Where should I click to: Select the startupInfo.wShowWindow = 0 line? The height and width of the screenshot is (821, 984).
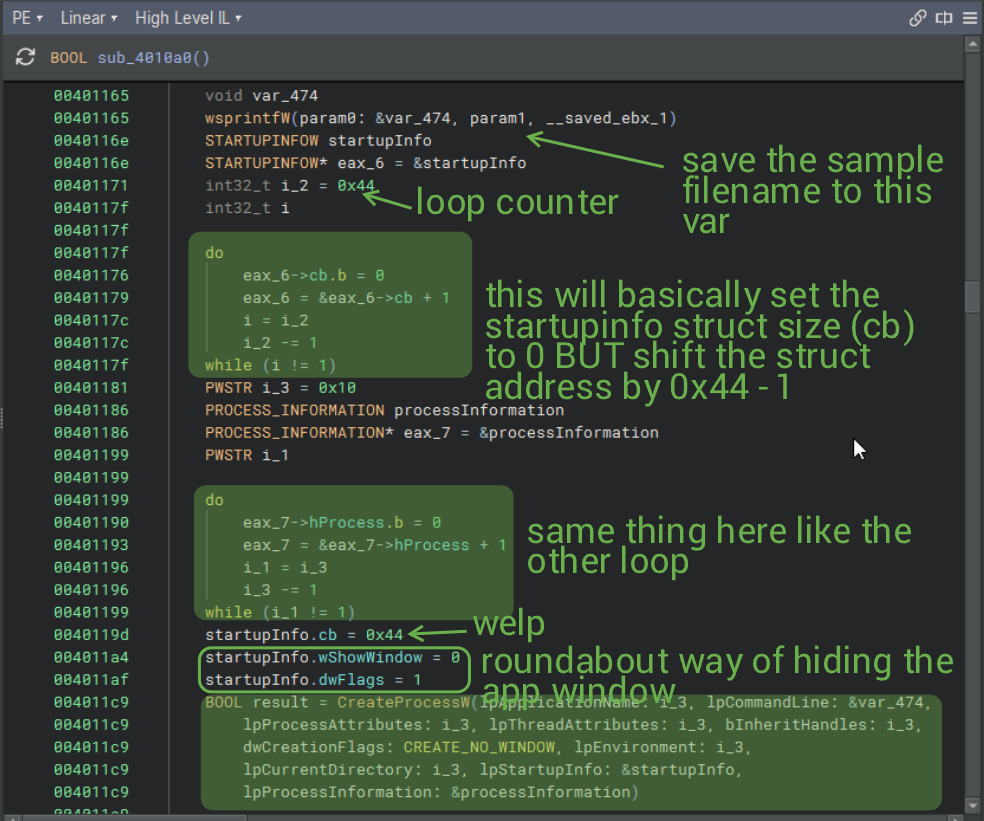[x=332, y=658]
